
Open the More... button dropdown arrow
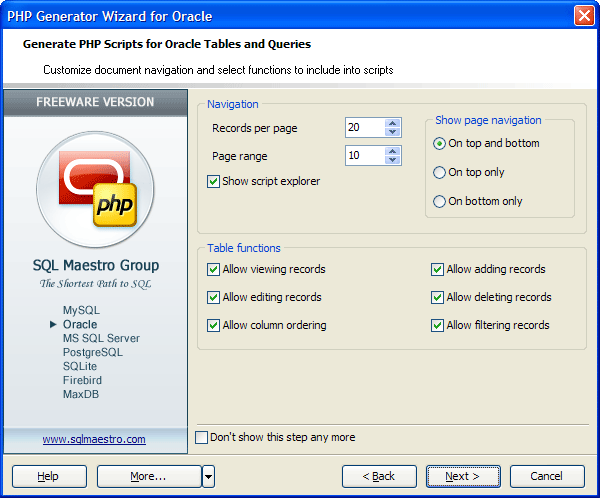(208, 477)
